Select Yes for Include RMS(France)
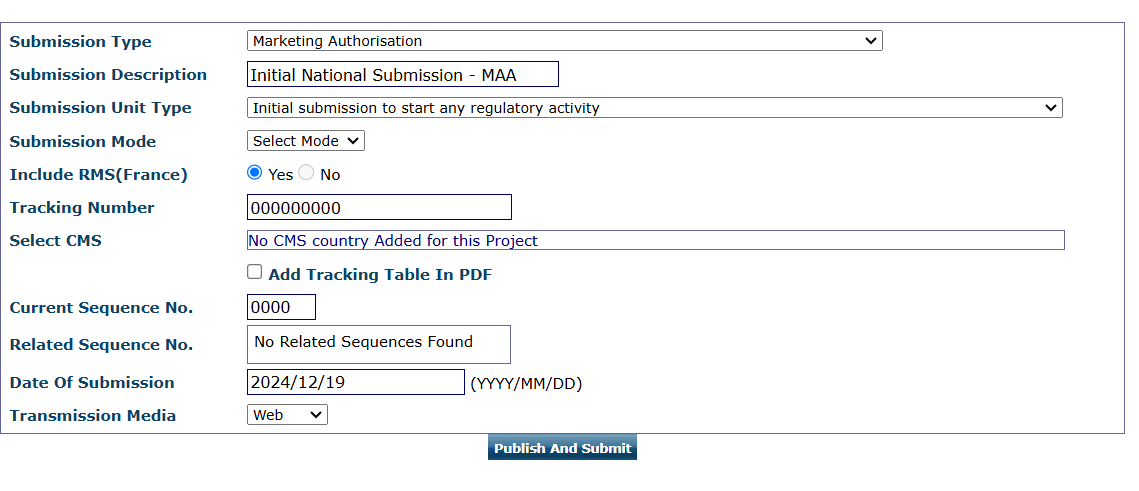This screenshot has width=1139, height=491. 255,173
